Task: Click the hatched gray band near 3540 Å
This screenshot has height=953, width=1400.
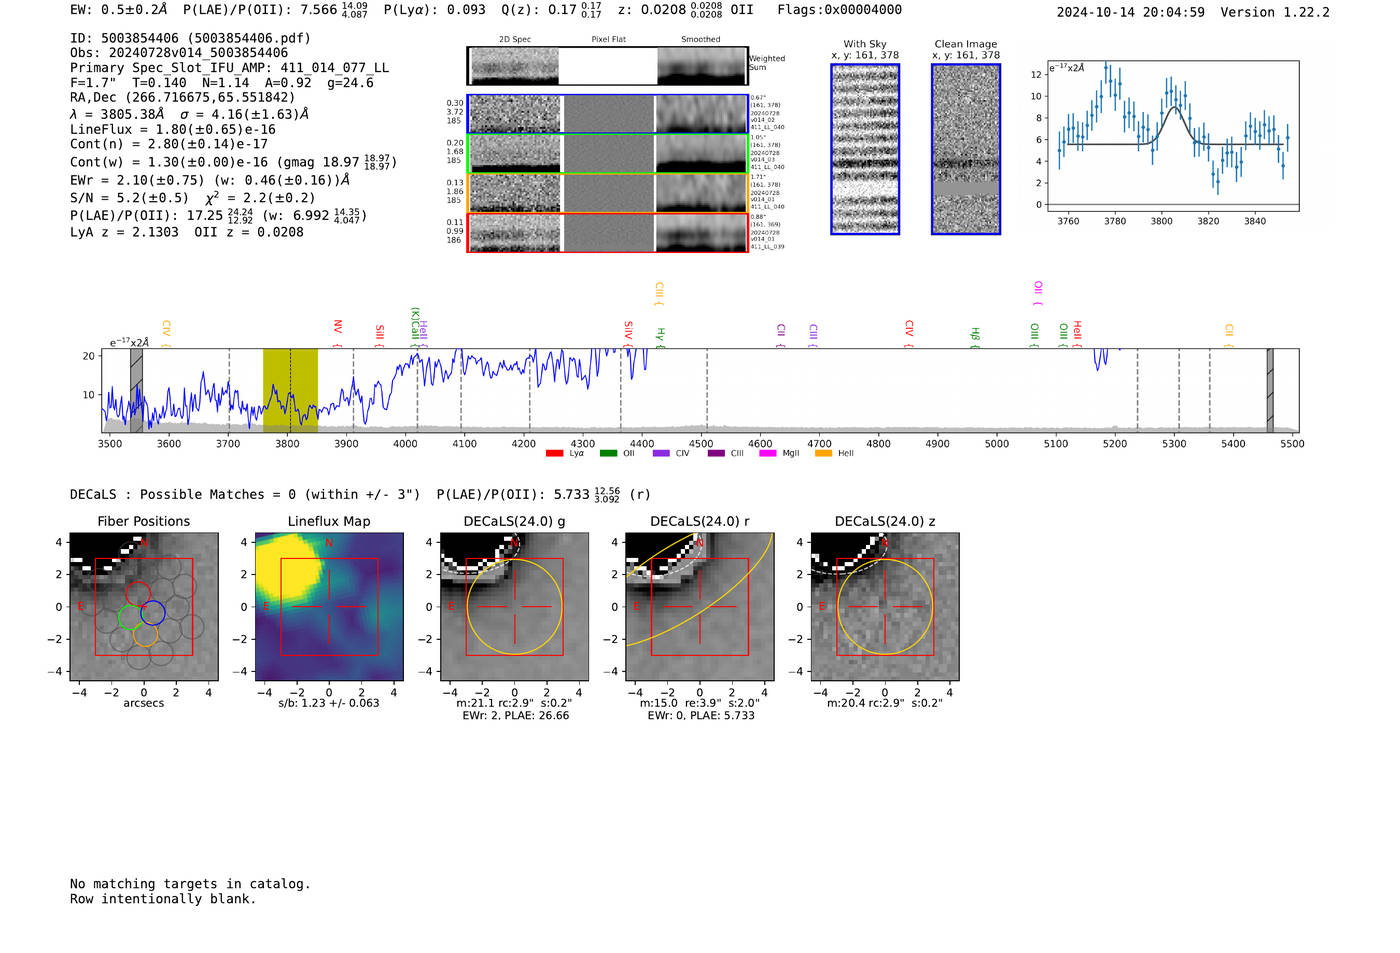Action: 136,390
